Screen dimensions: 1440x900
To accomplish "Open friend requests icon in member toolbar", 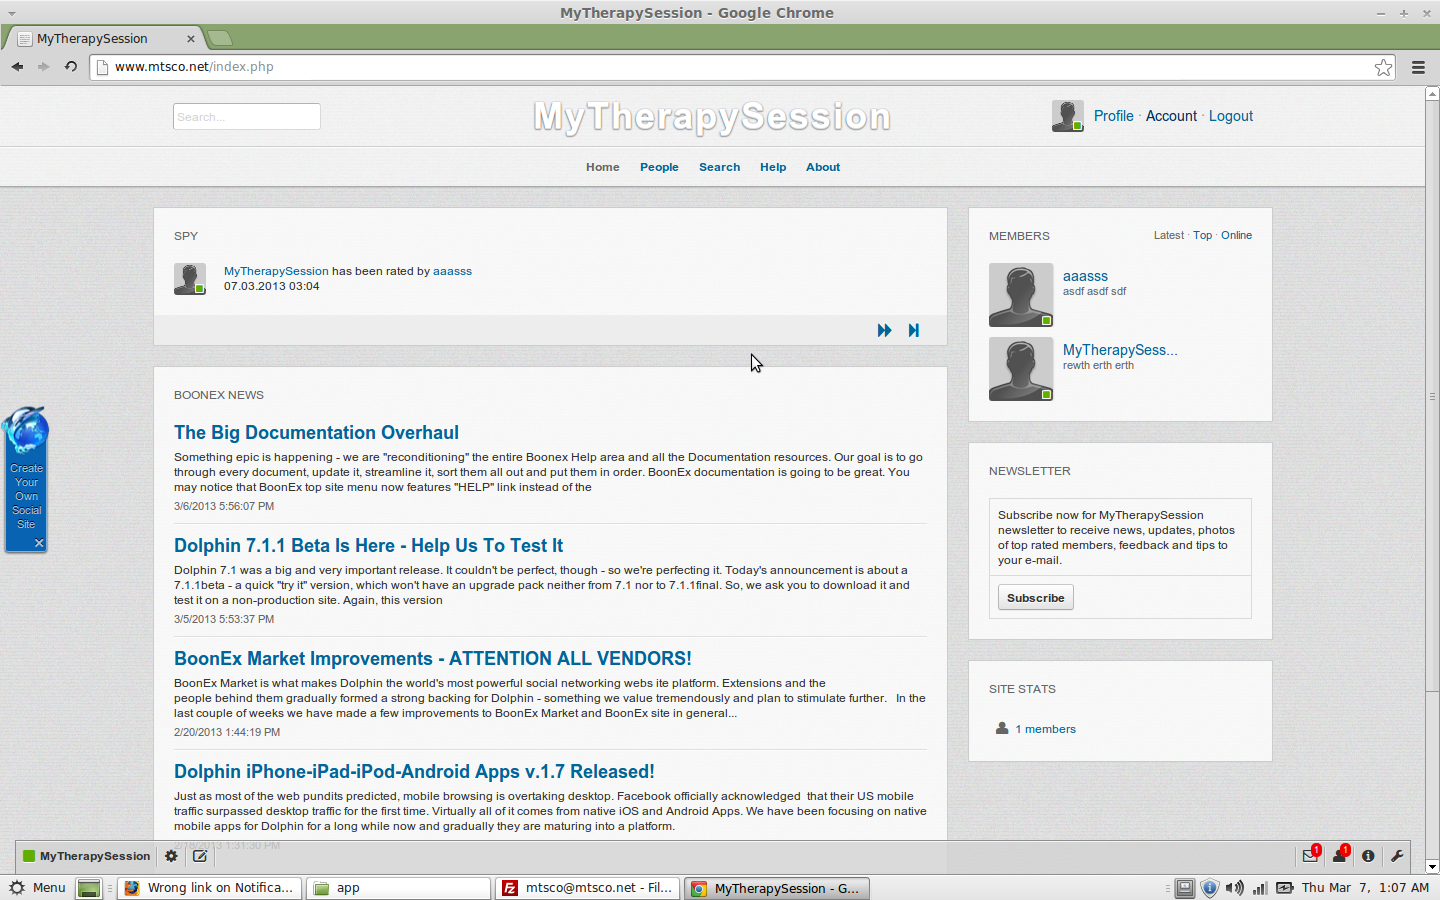I will tap(1339, 856).
